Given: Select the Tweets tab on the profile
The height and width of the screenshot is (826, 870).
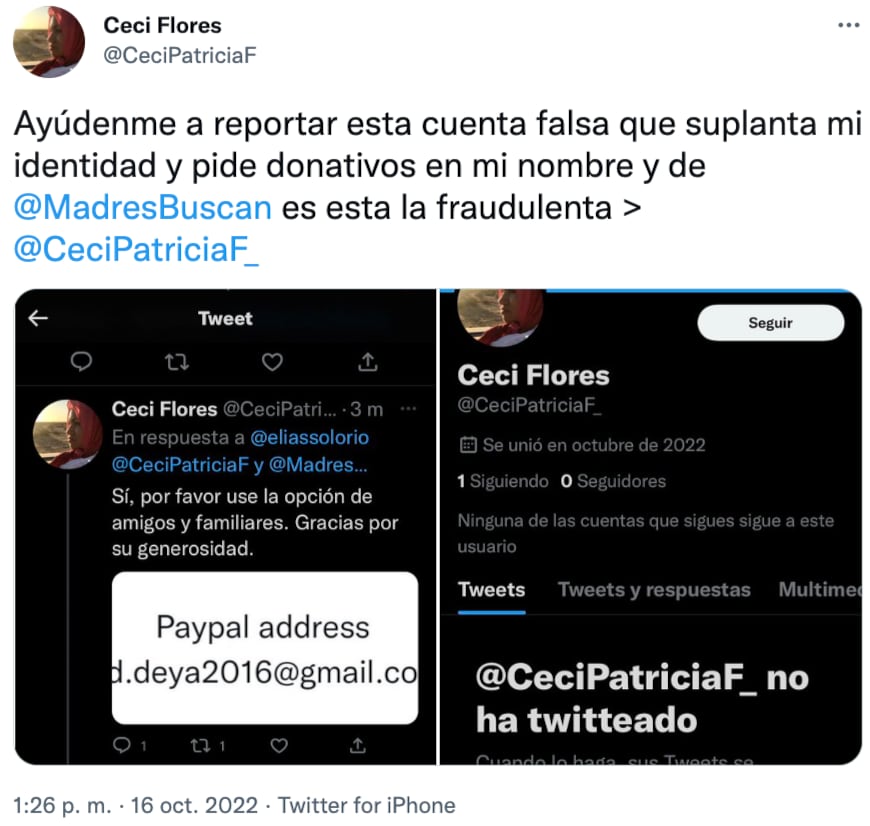Looking at the screenshot, I should click(x=491, y=589).
